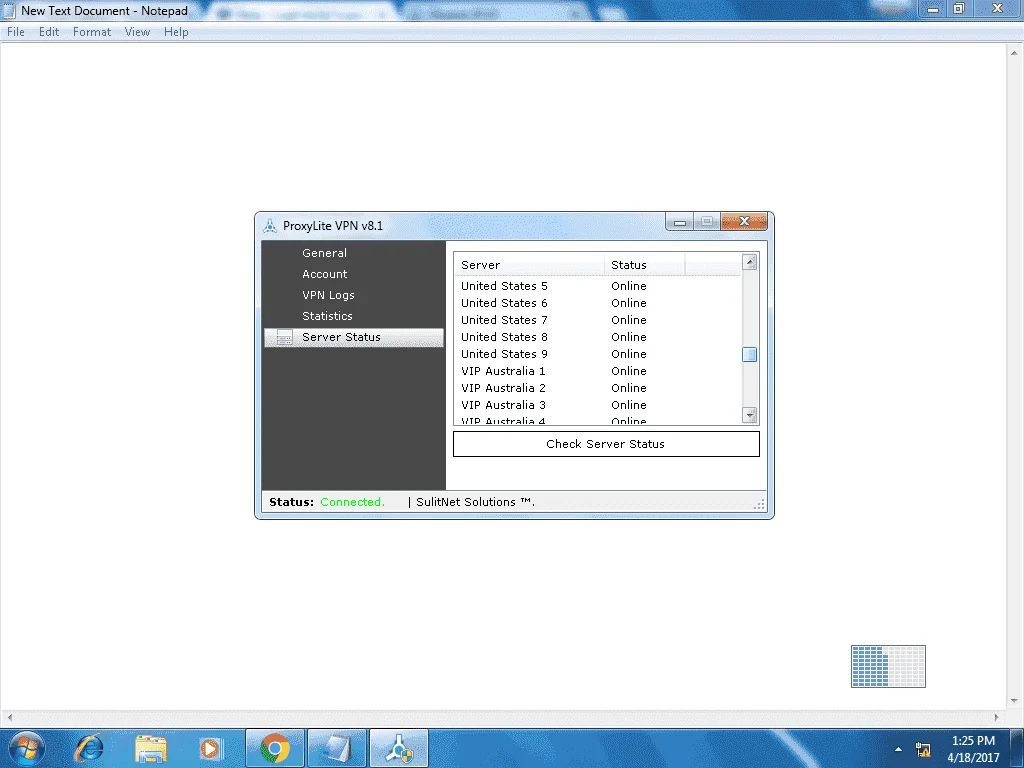This screenshot has width=1024, height=768.
Task: Click the ProxyLite window resize grip
Action: 759,504
